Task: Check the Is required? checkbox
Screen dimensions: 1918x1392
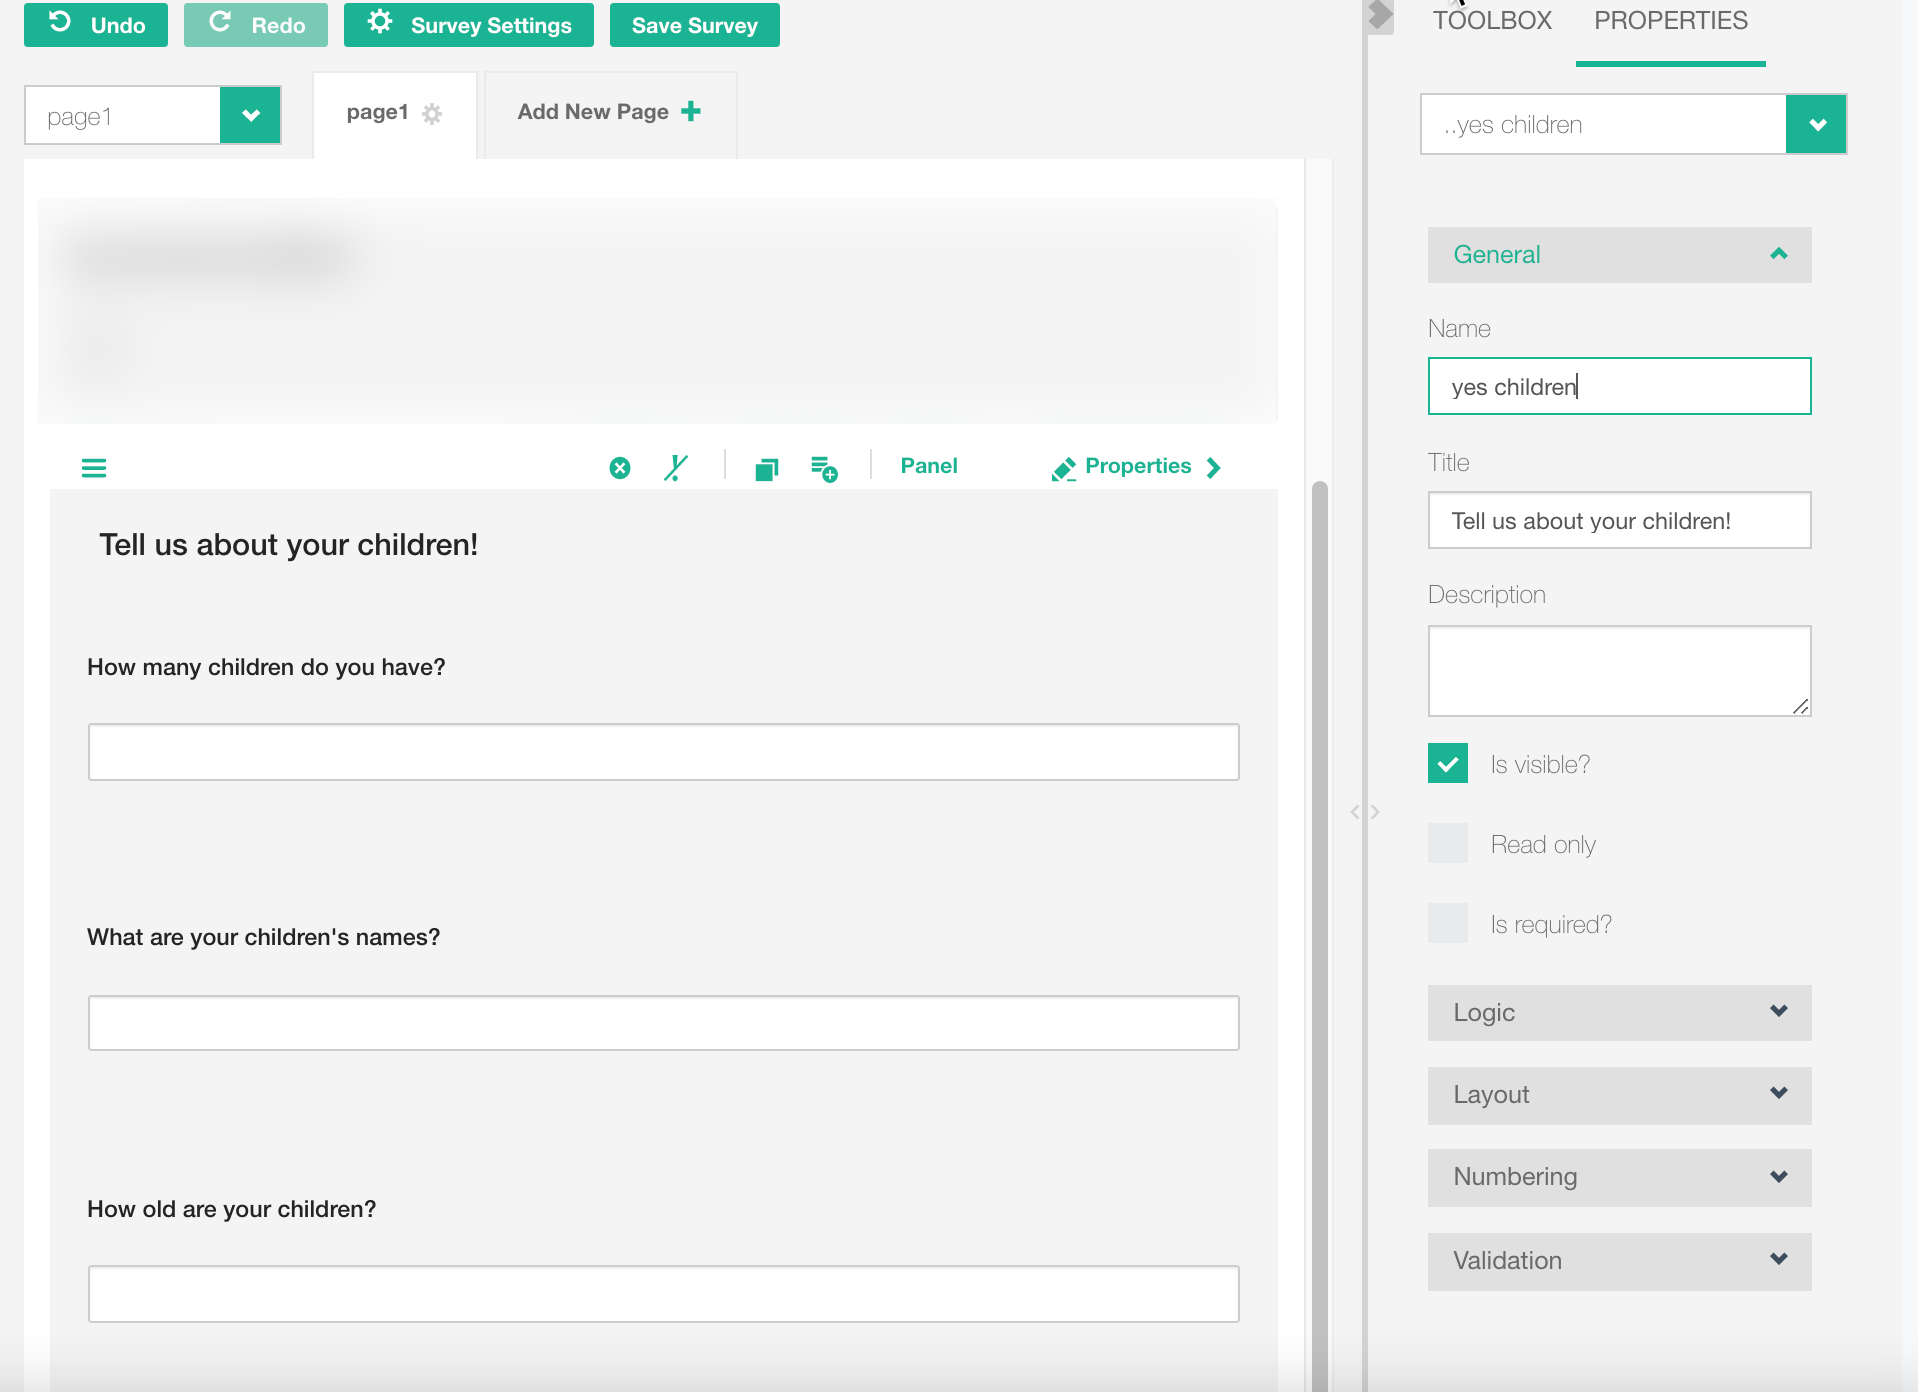Action: 1447,924
